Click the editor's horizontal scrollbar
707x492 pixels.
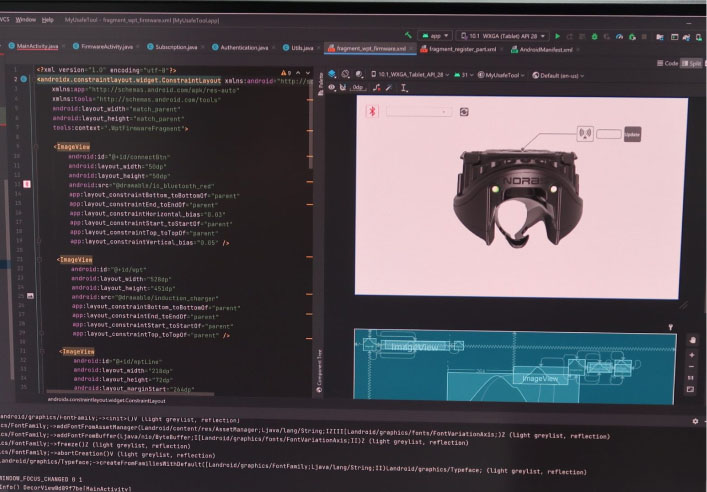pyautogui.click(x=129, y=393)
